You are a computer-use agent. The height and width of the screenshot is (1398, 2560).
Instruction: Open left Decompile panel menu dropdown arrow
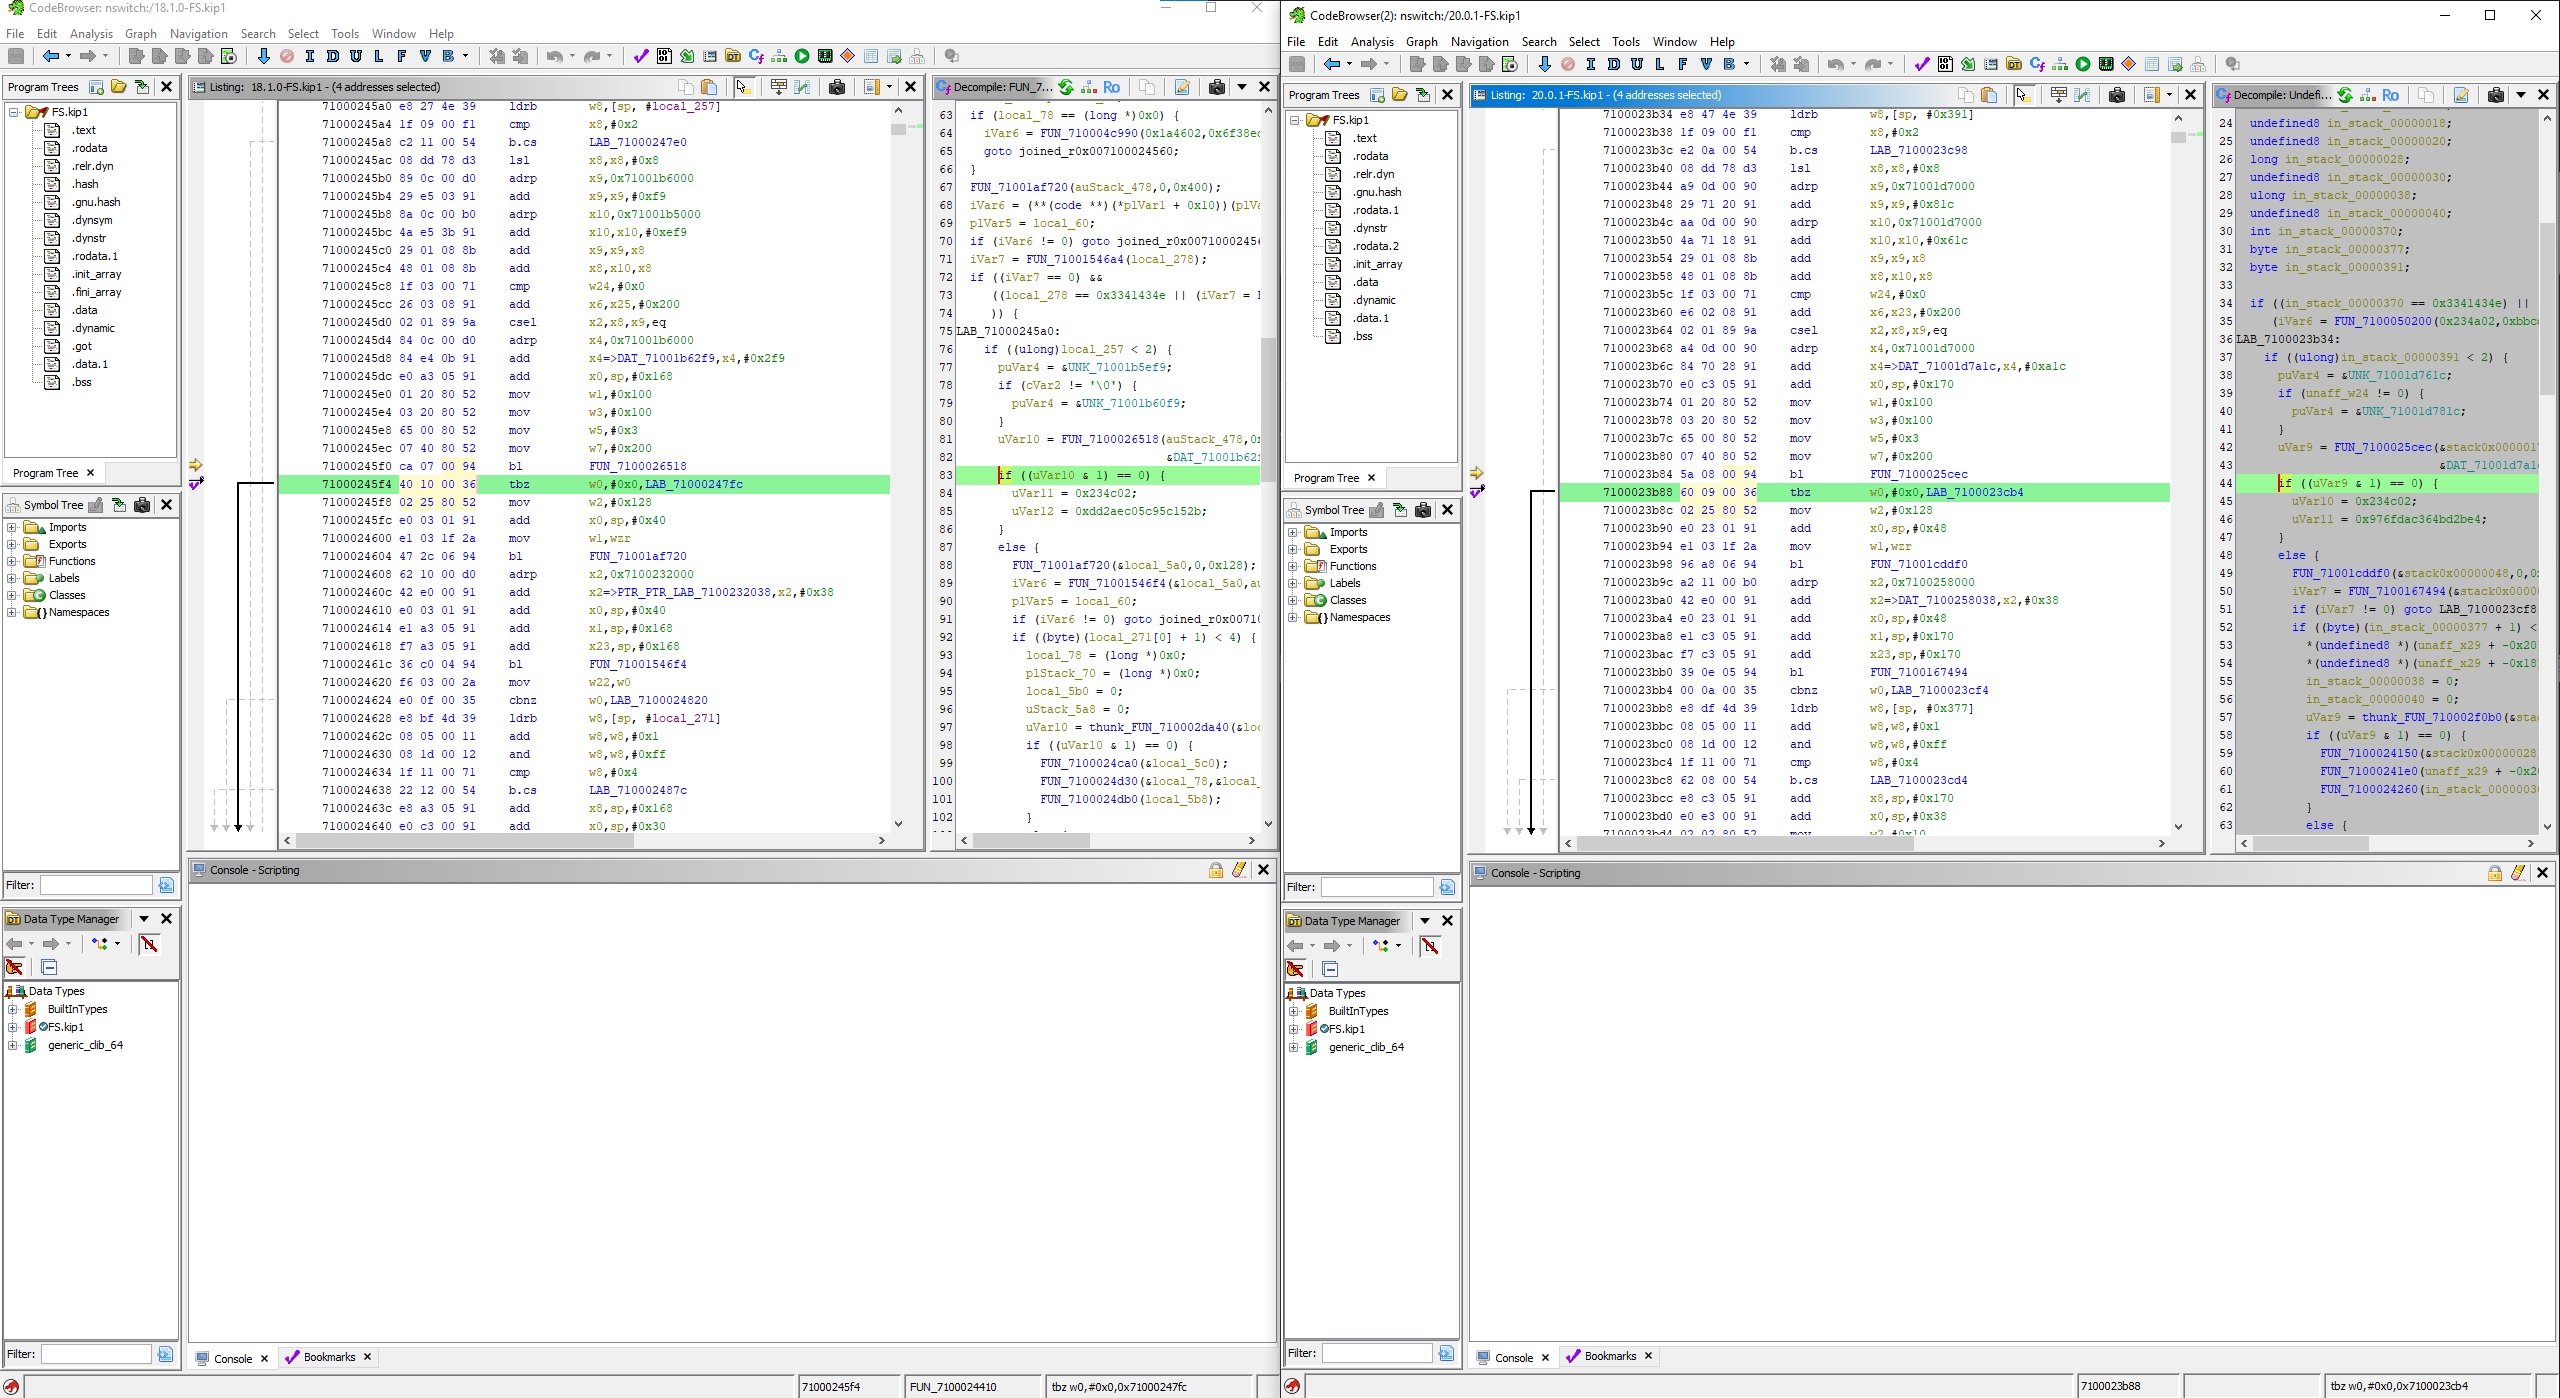pyautogui.click(x=1242, y=87)
